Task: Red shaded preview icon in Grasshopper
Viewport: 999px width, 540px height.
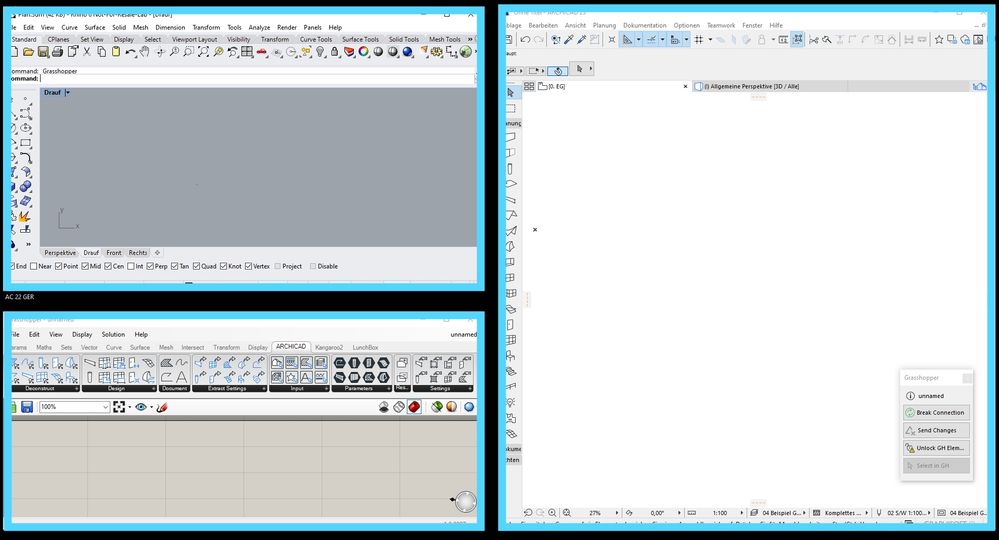Action: tap(414, 407)
